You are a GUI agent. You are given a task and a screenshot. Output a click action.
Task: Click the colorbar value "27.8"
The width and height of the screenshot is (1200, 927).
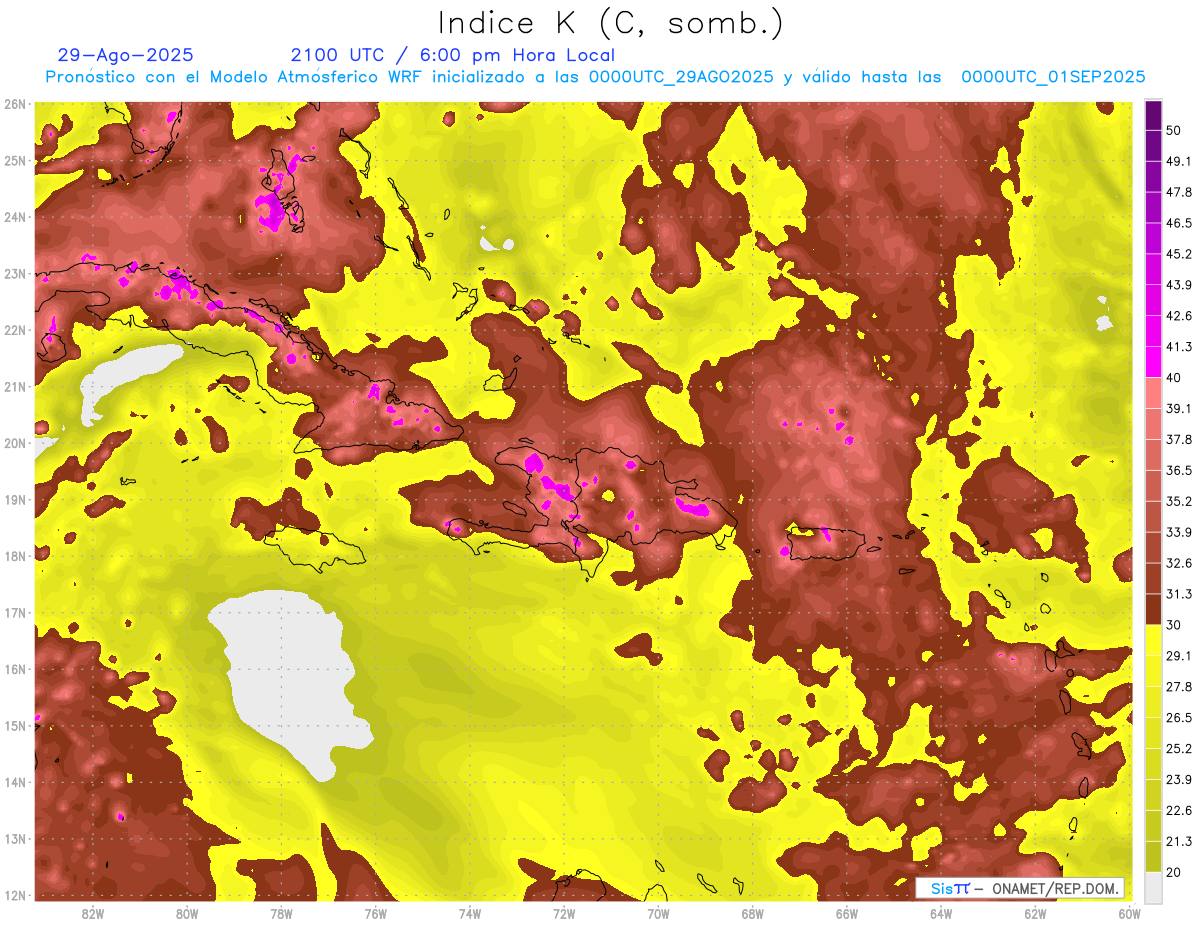coord(1178,687)
